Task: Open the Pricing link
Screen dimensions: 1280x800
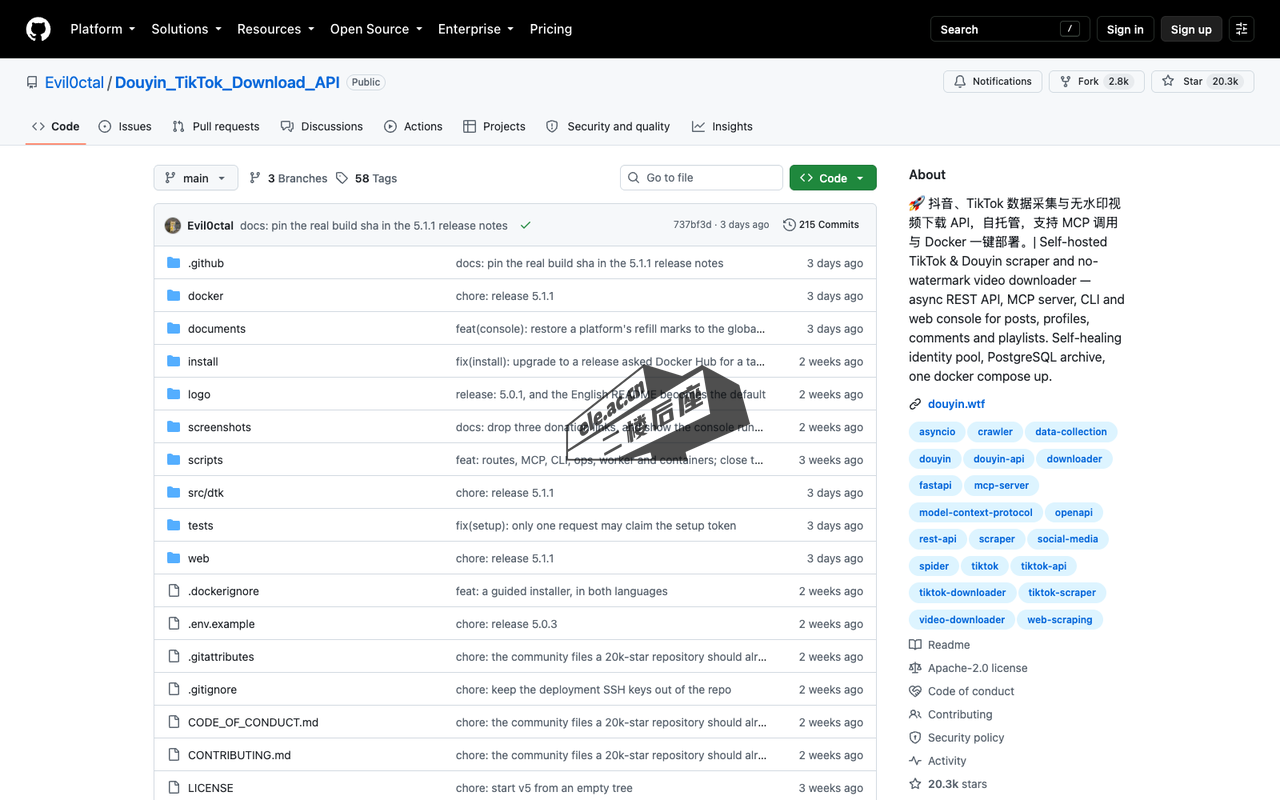Action: (551, 29)
